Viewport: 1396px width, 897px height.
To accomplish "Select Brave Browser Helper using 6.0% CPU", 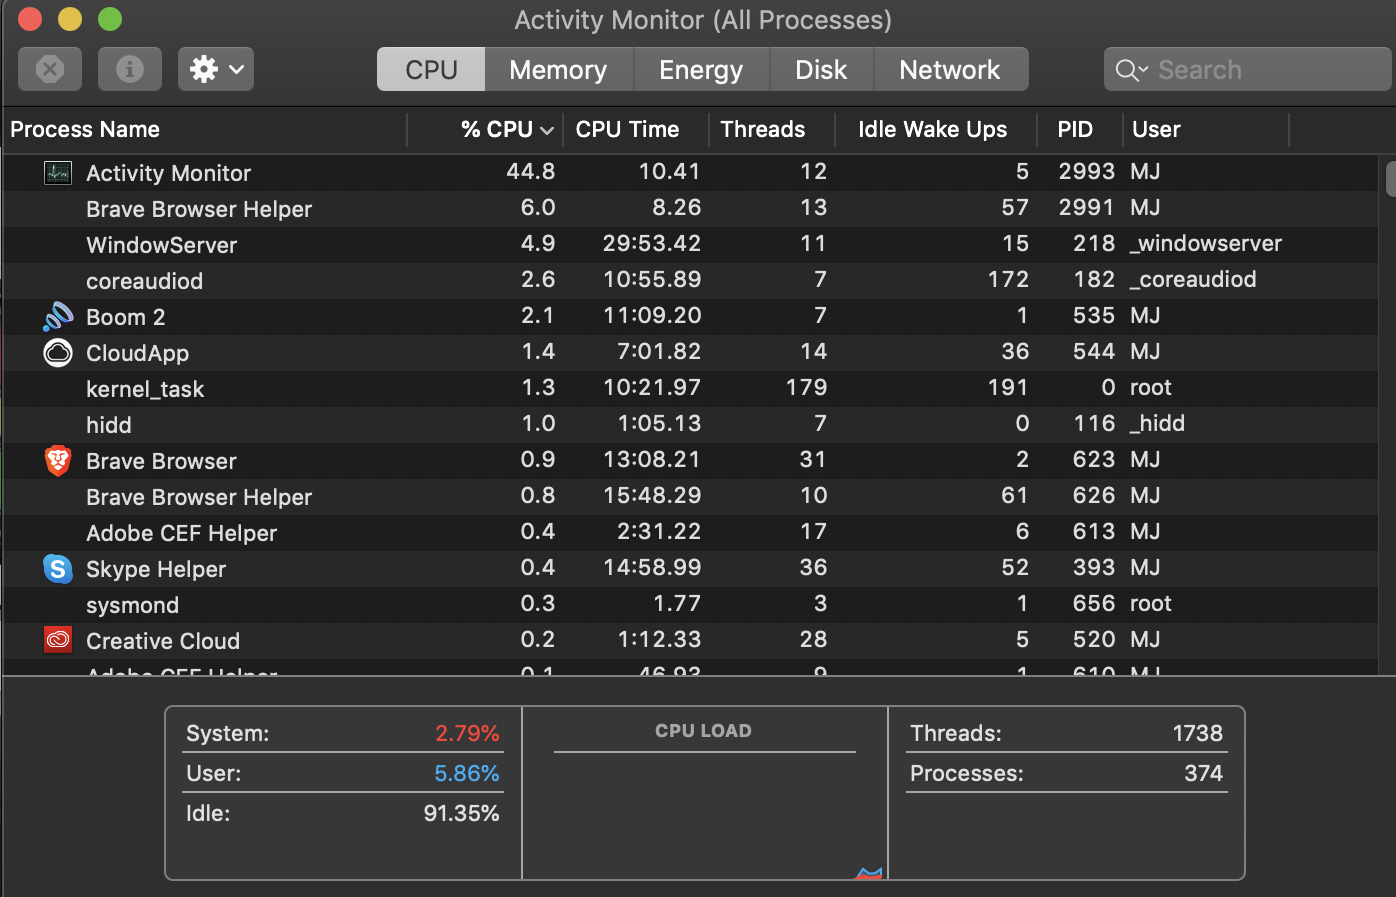I will click(x=690, y=209).
